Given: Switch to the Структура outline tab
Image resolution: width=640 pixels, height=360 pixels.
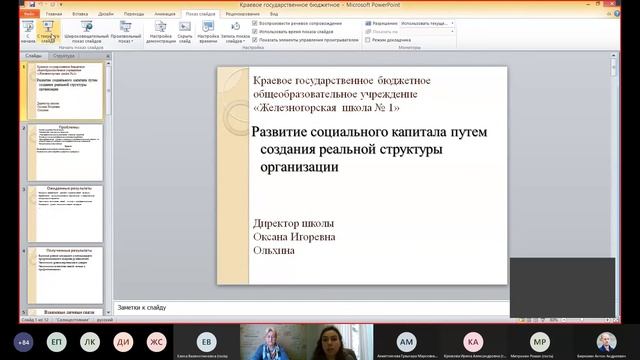Looking at the screenshot, I should tap(64, 56).
